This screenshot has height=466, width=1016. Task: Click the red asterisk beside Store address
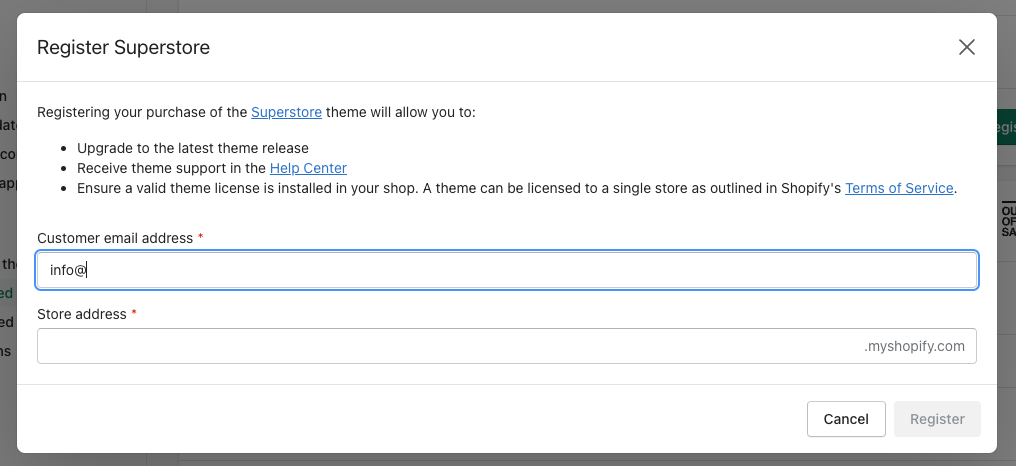point(134,314)
